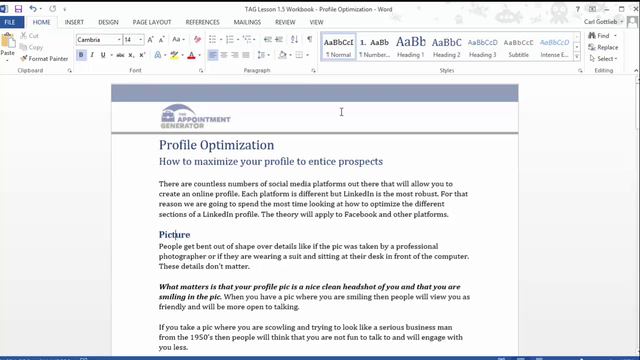Decrease paragraph indent
This screenshot has height=360, width=640.
[268, 40]
